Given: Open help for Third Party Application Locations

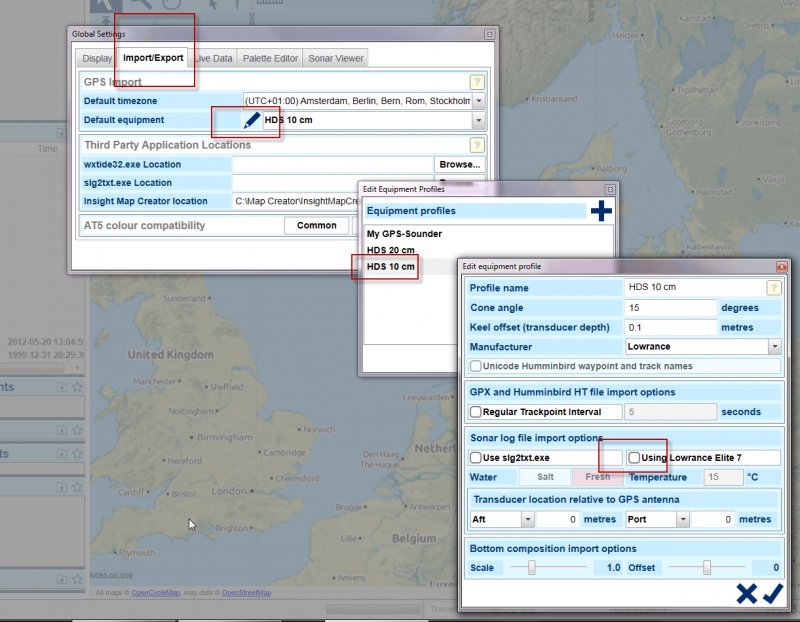Looking at the screenshot, I should coord(478,145).
